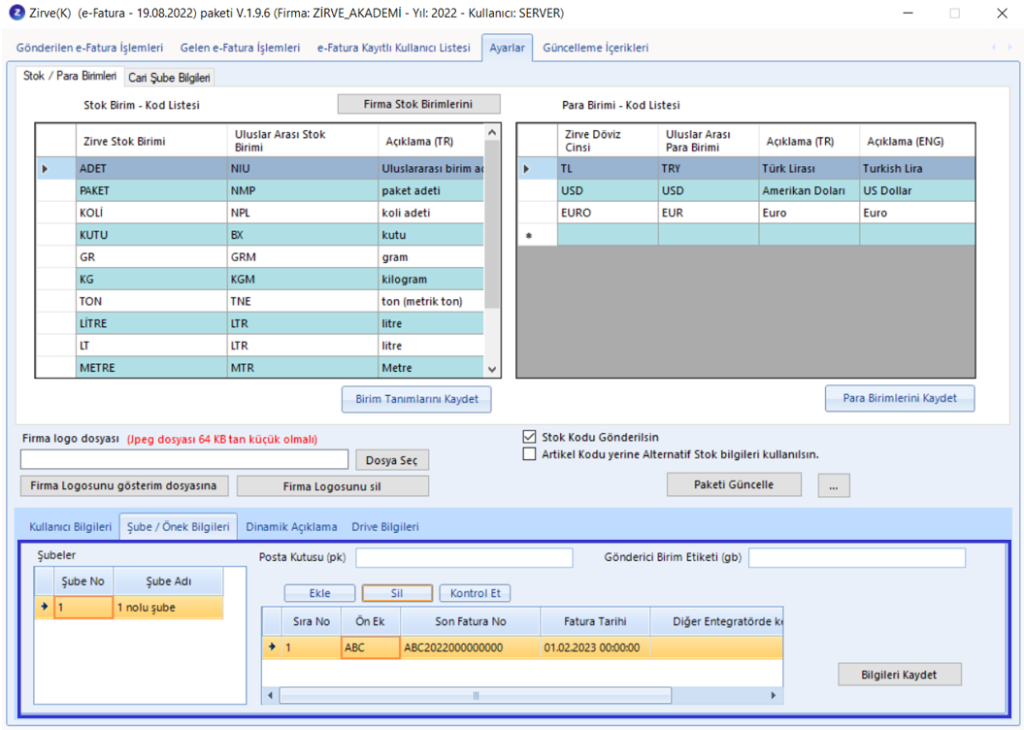
Task: Click the Turkish Lira English description cell
Action: tap(918, 168)
